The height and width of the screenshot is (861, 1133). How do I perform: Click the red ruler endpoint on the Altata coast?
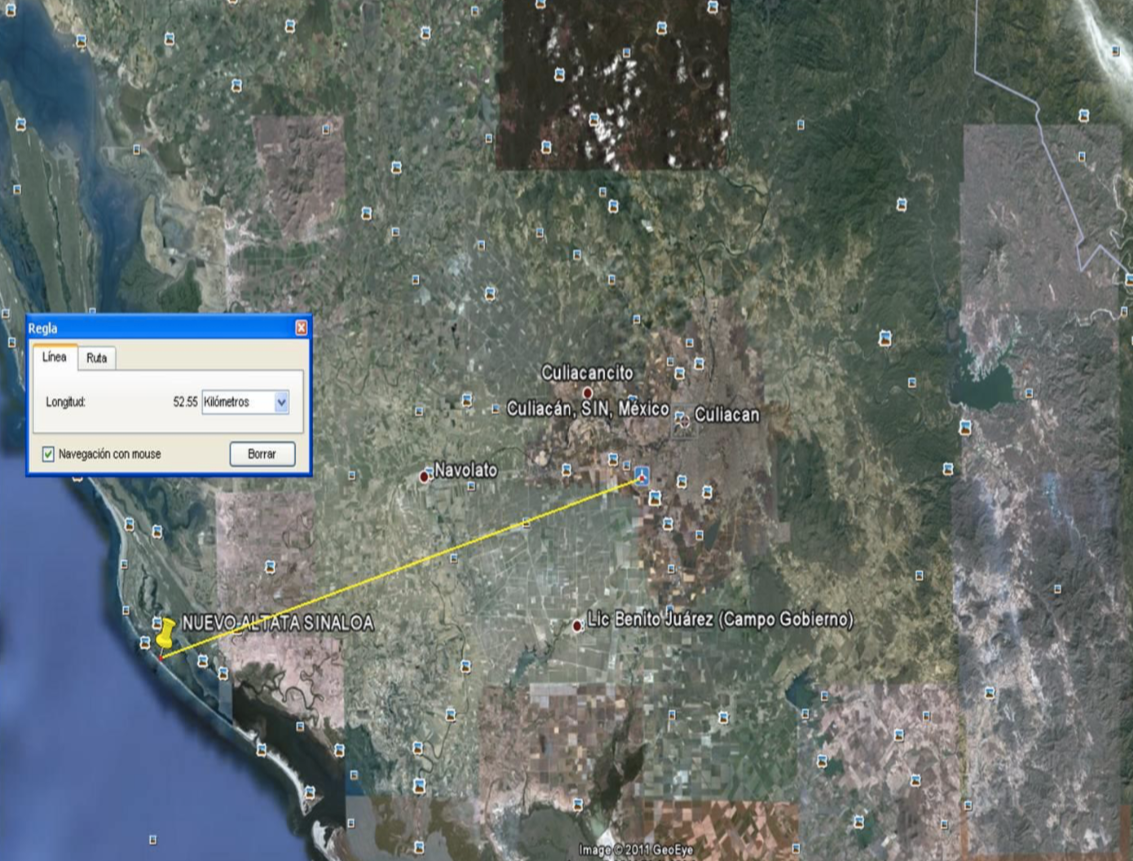[160, 658]
